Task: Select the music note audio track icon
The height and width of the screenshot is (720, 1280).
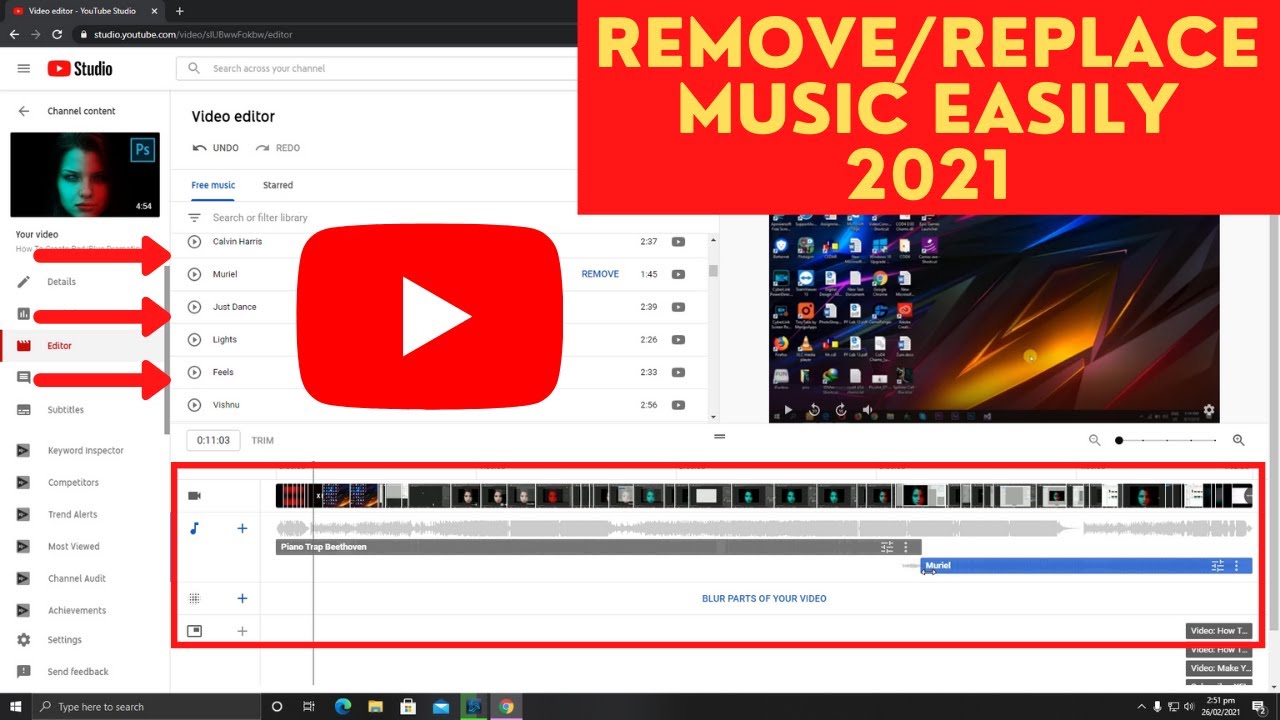Action: (194, 528)
